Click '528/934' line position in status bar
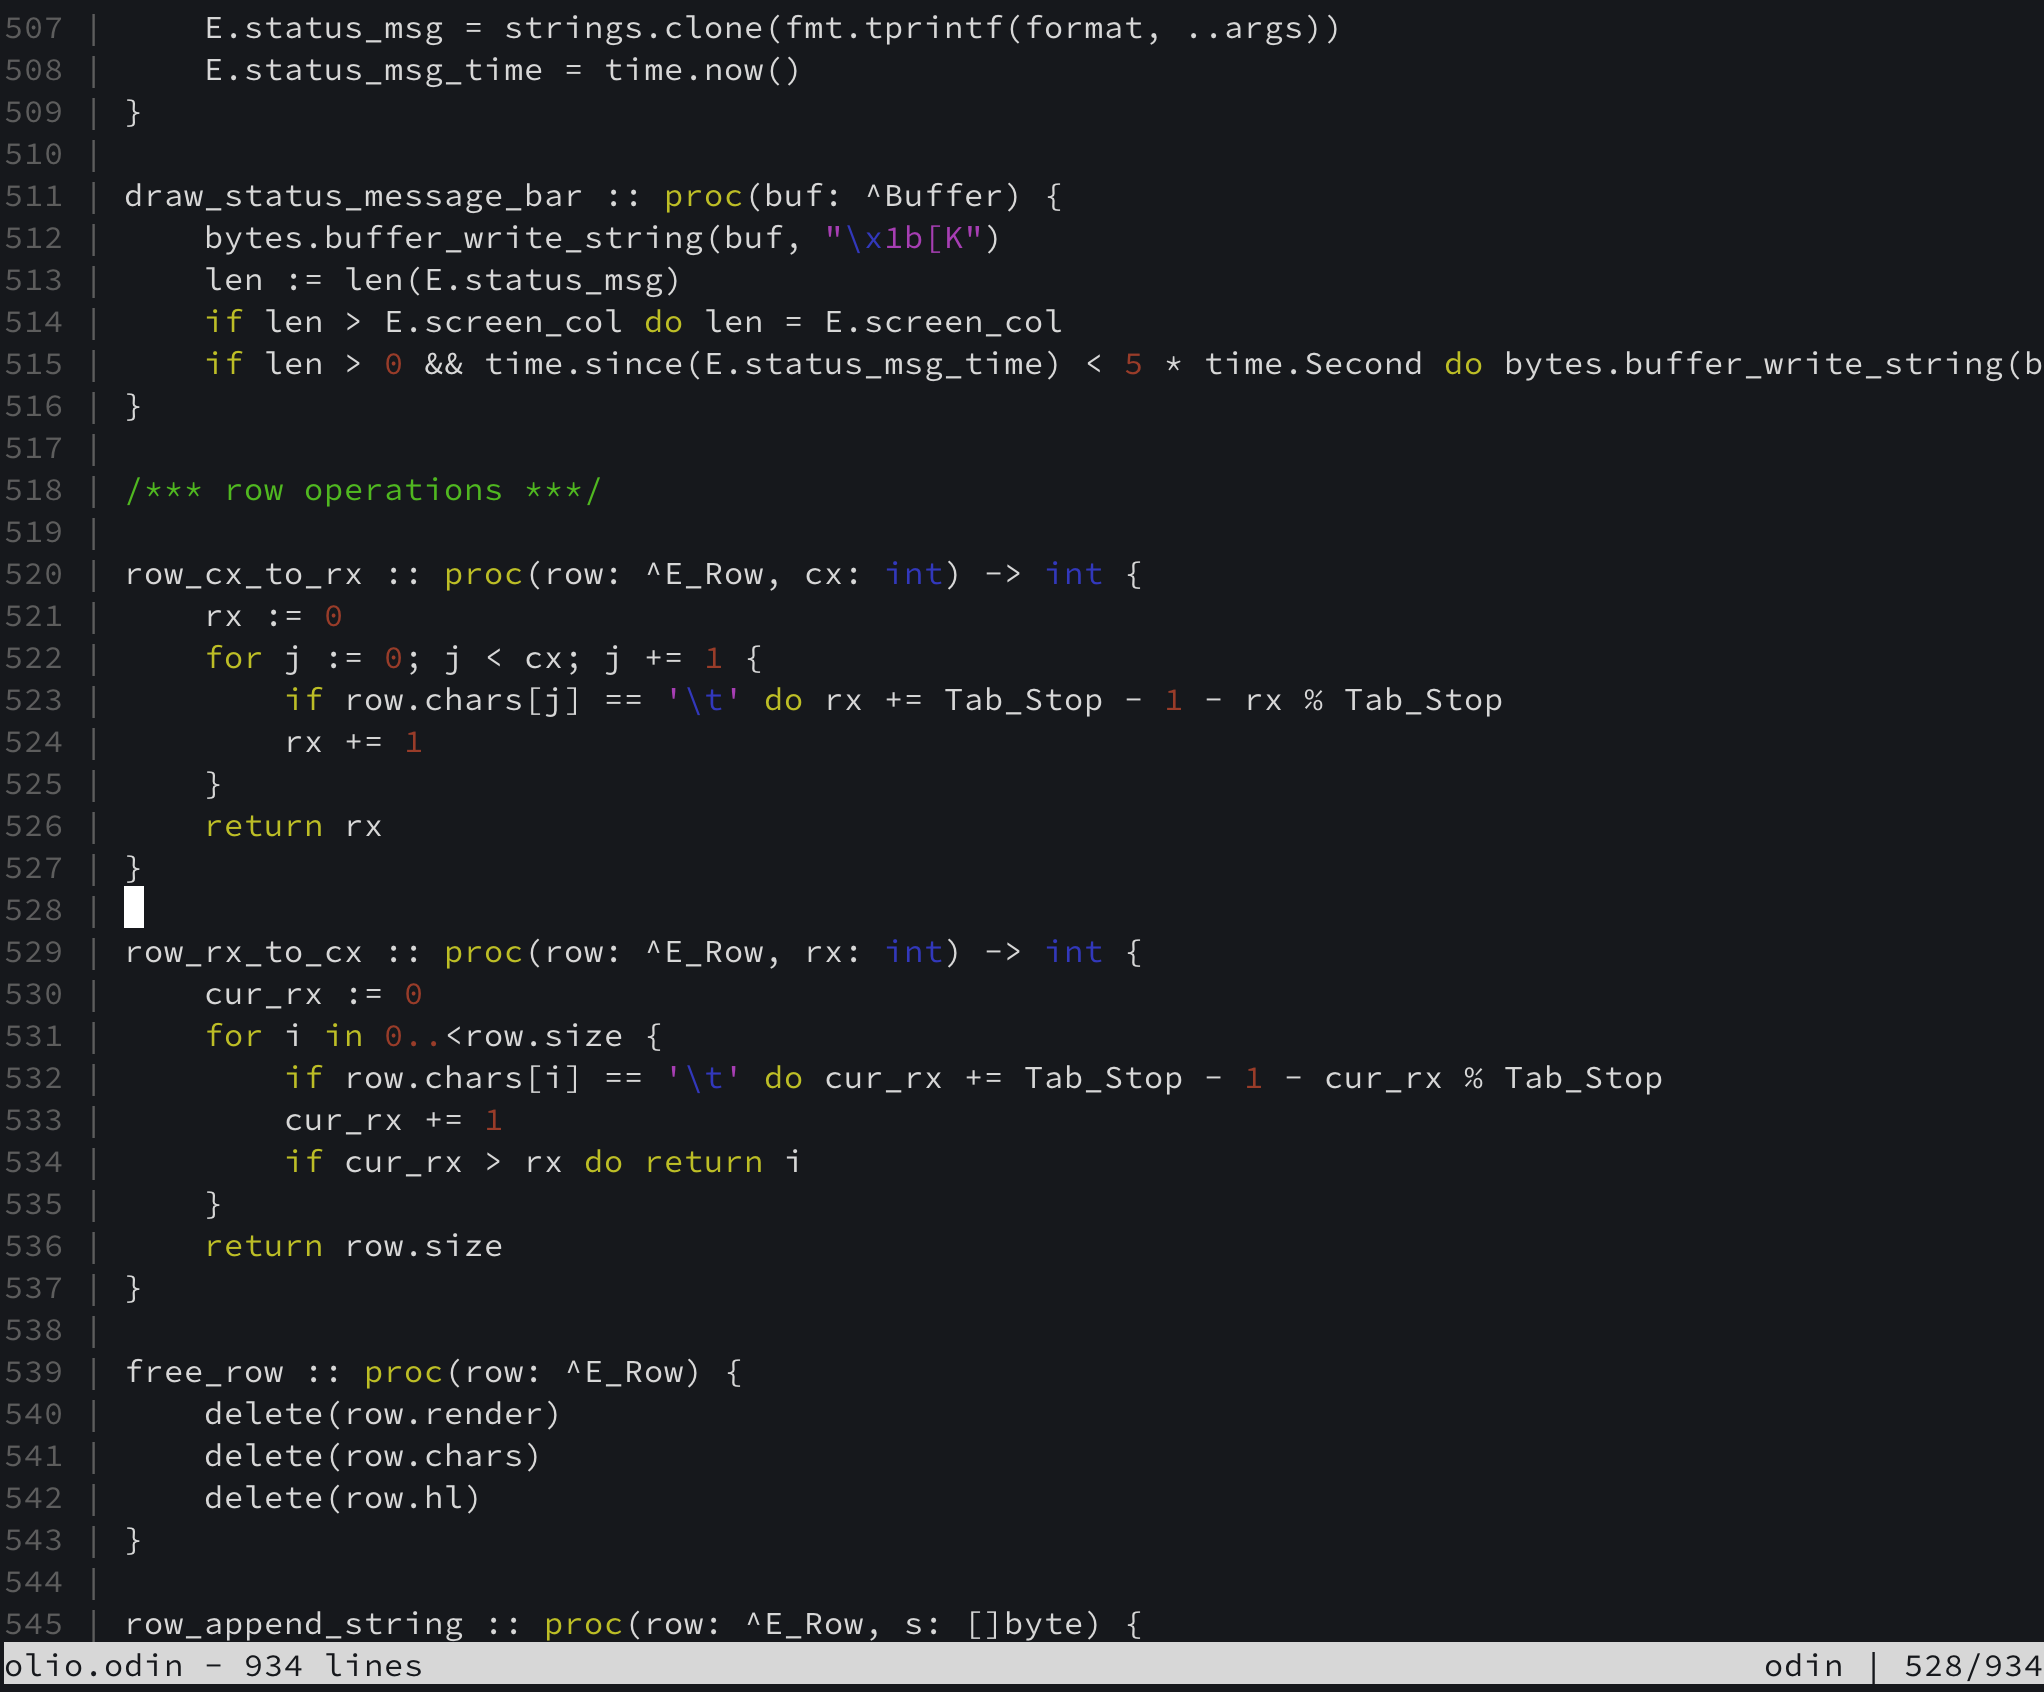The height and width of the screenshot is (1692, 2044). [1973, 1666]
